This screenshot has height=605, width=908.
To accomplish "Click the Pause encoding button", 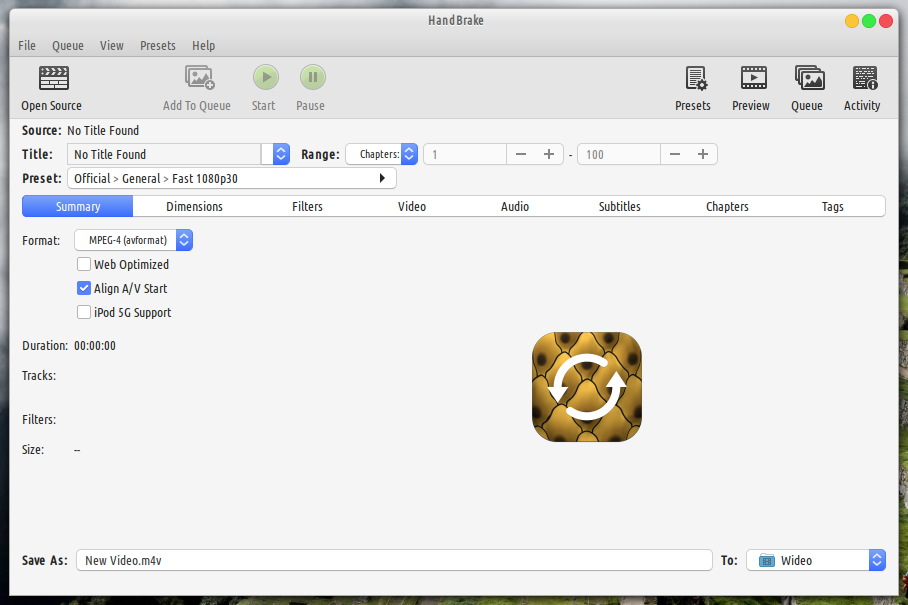I will 313,77.
